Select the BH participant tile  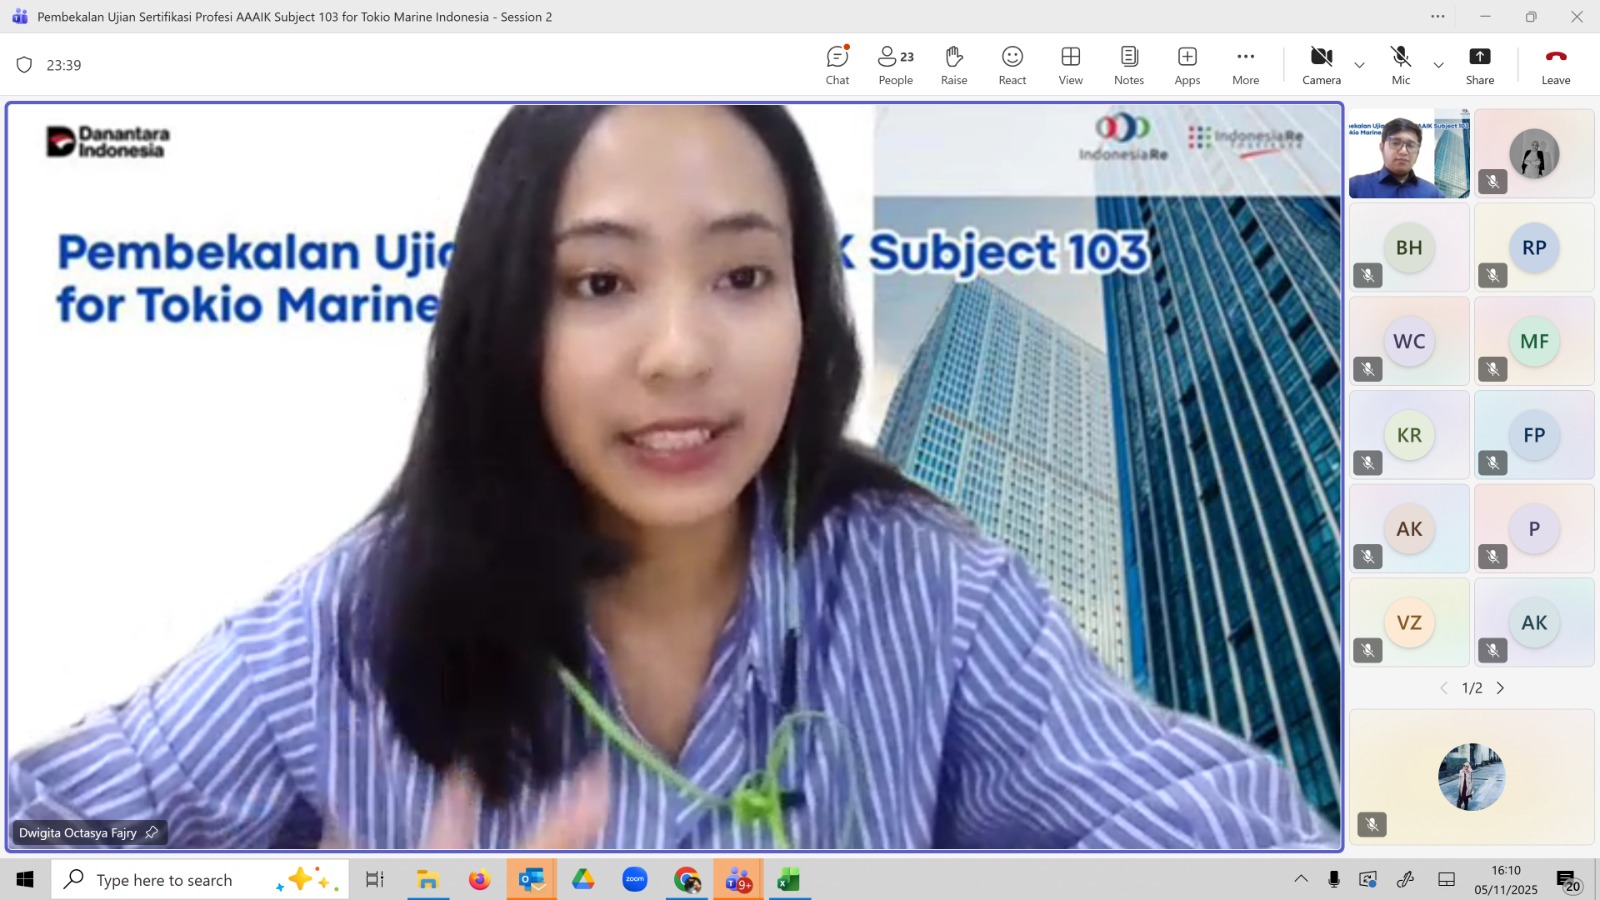pos(1409,248)
